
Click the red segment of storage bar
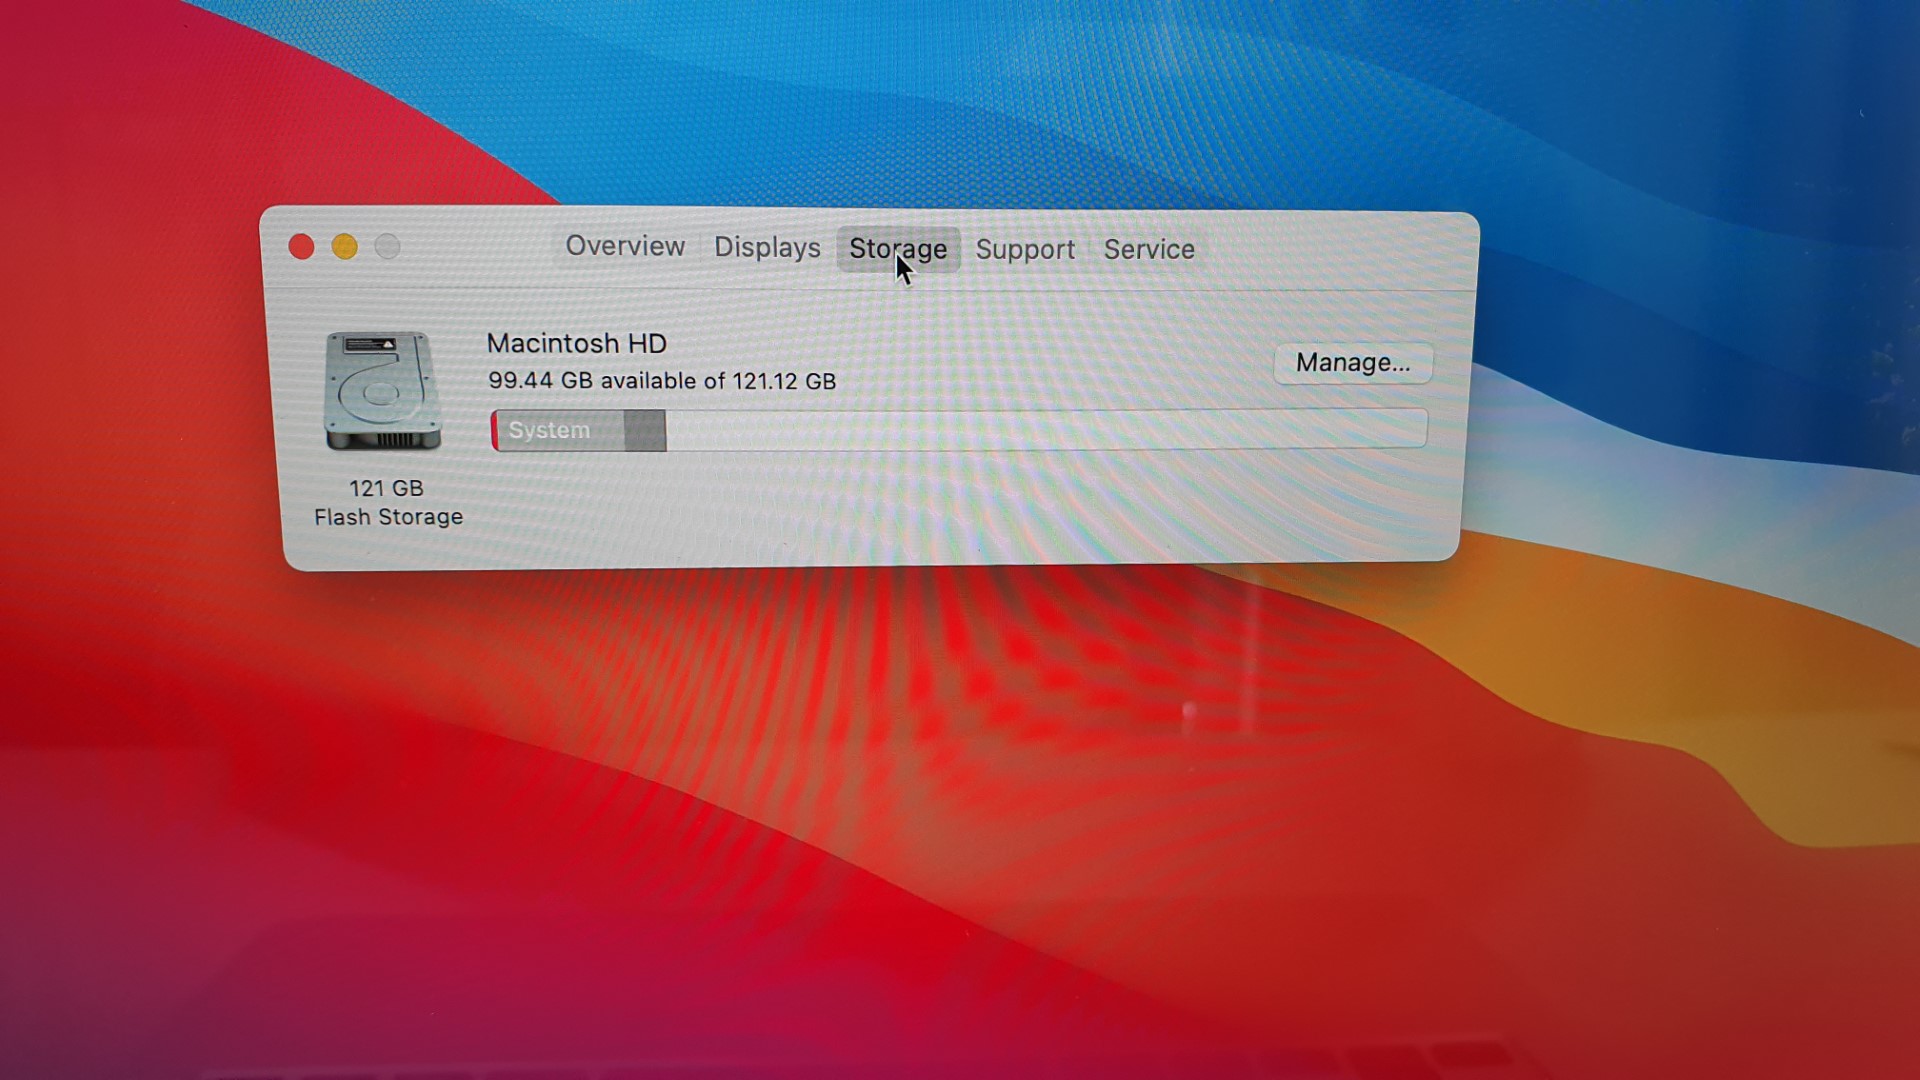click(x=494, y=431)
